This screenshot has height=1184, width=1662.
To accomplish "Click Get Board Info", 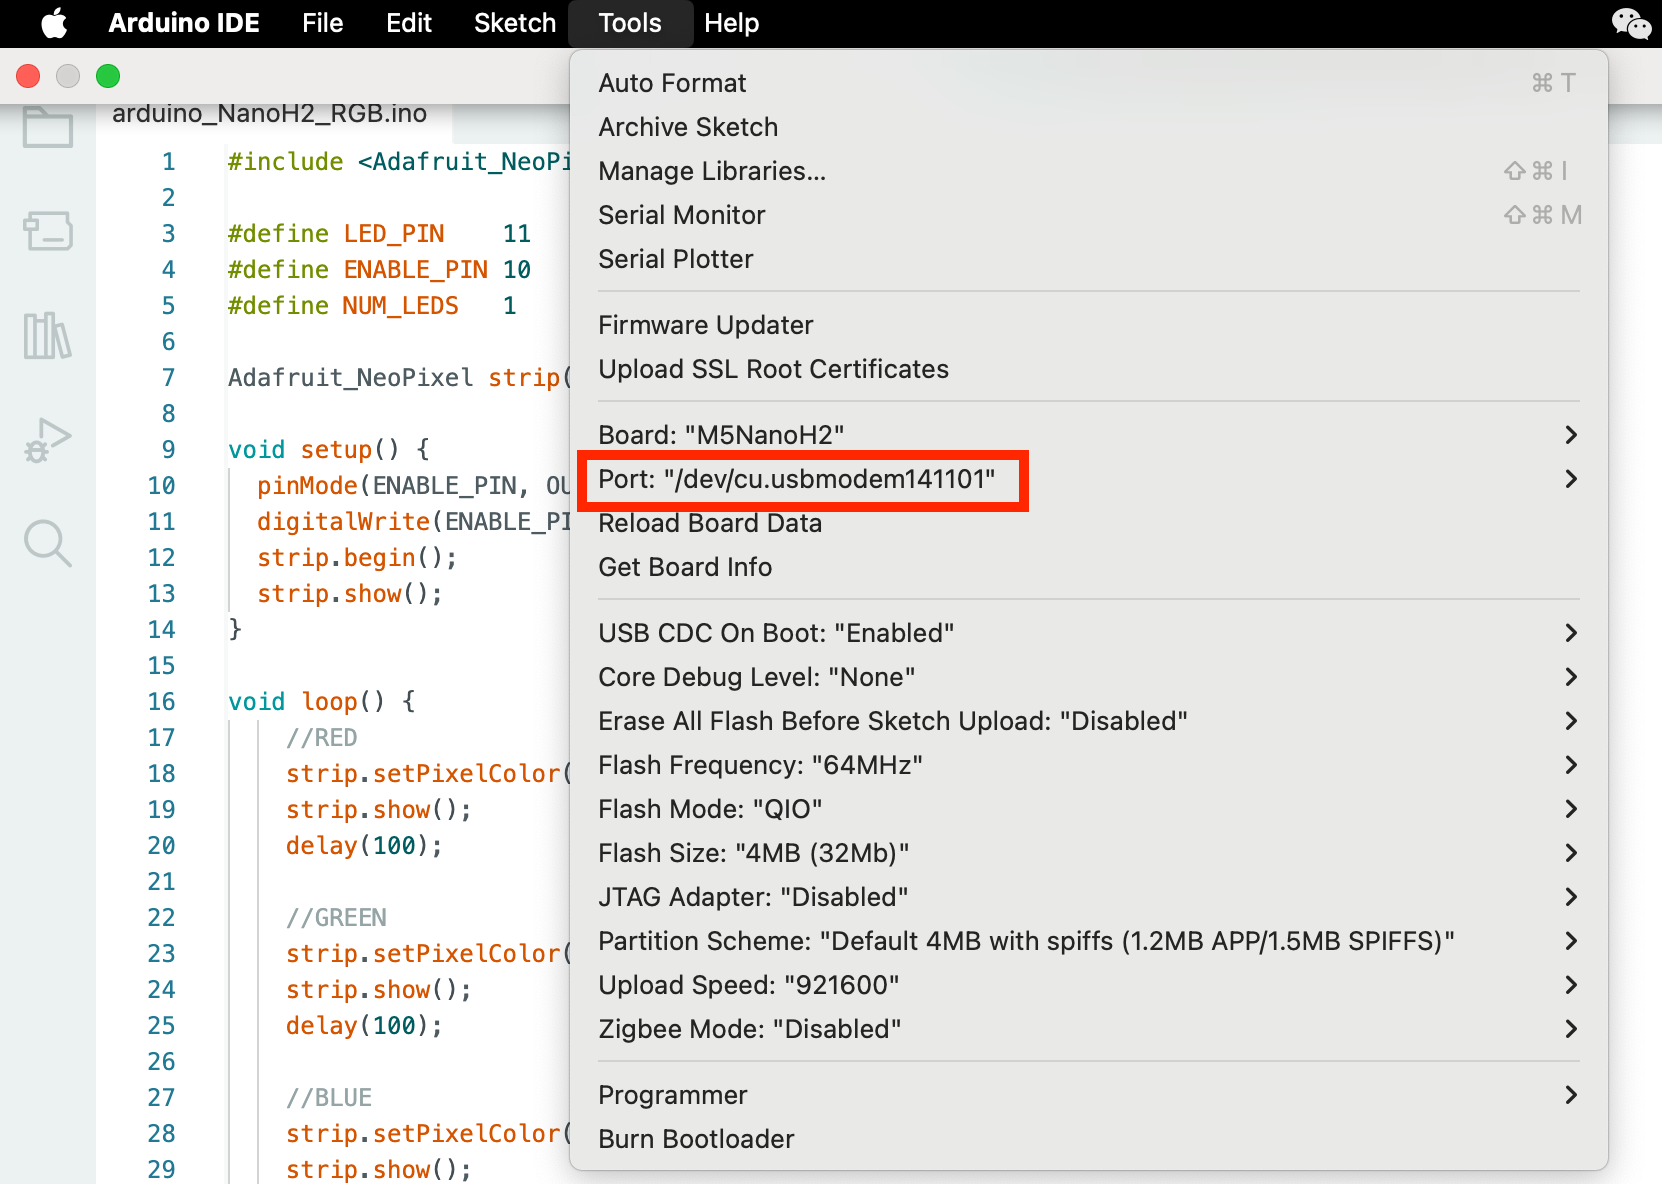I will (685, 567).
